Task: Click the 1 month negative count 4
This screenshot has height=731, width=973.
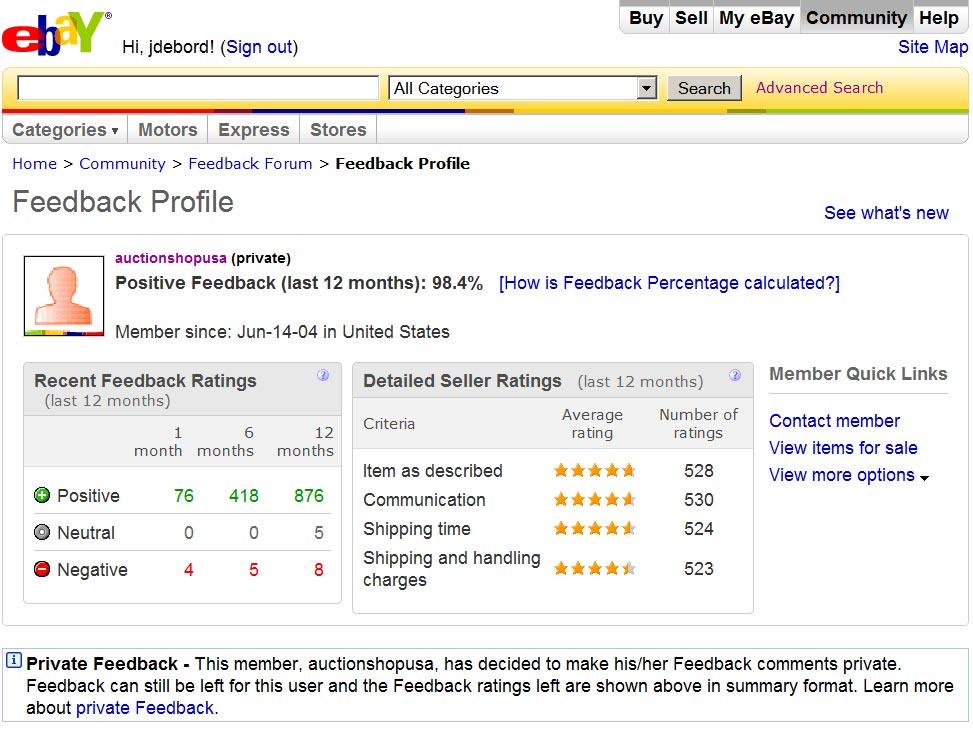Action: click(189, 570)
